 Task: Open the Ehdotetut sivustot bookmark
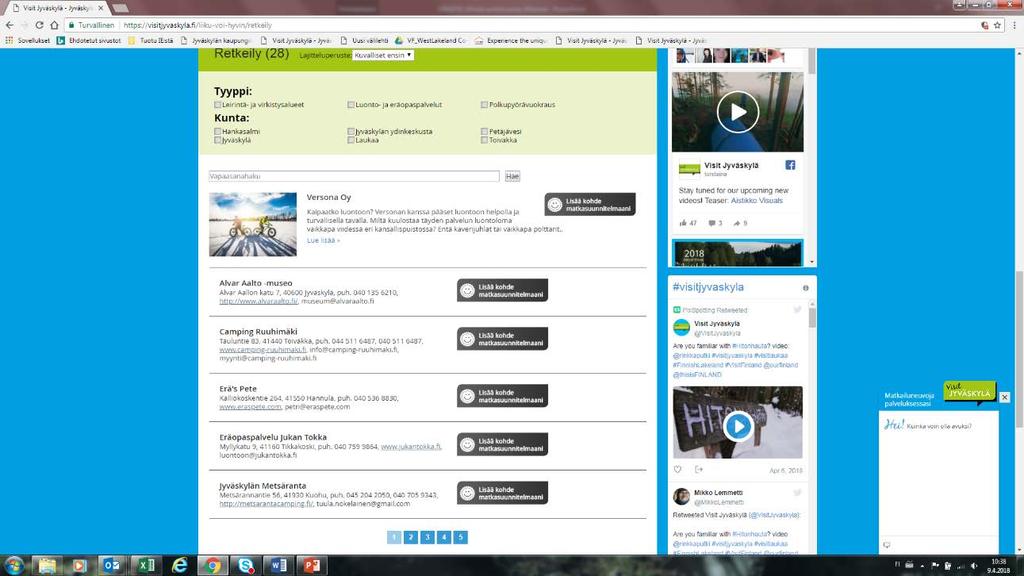pyautogui.click(x=89, y=40)
